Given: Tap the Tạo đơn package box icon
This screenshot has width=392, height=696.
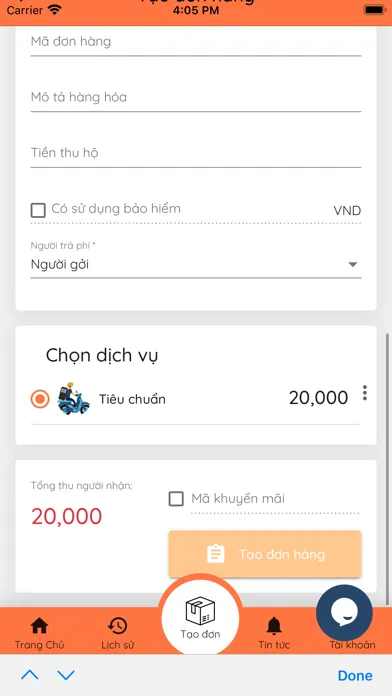Looking at the screenshot, I should (200, 610).
